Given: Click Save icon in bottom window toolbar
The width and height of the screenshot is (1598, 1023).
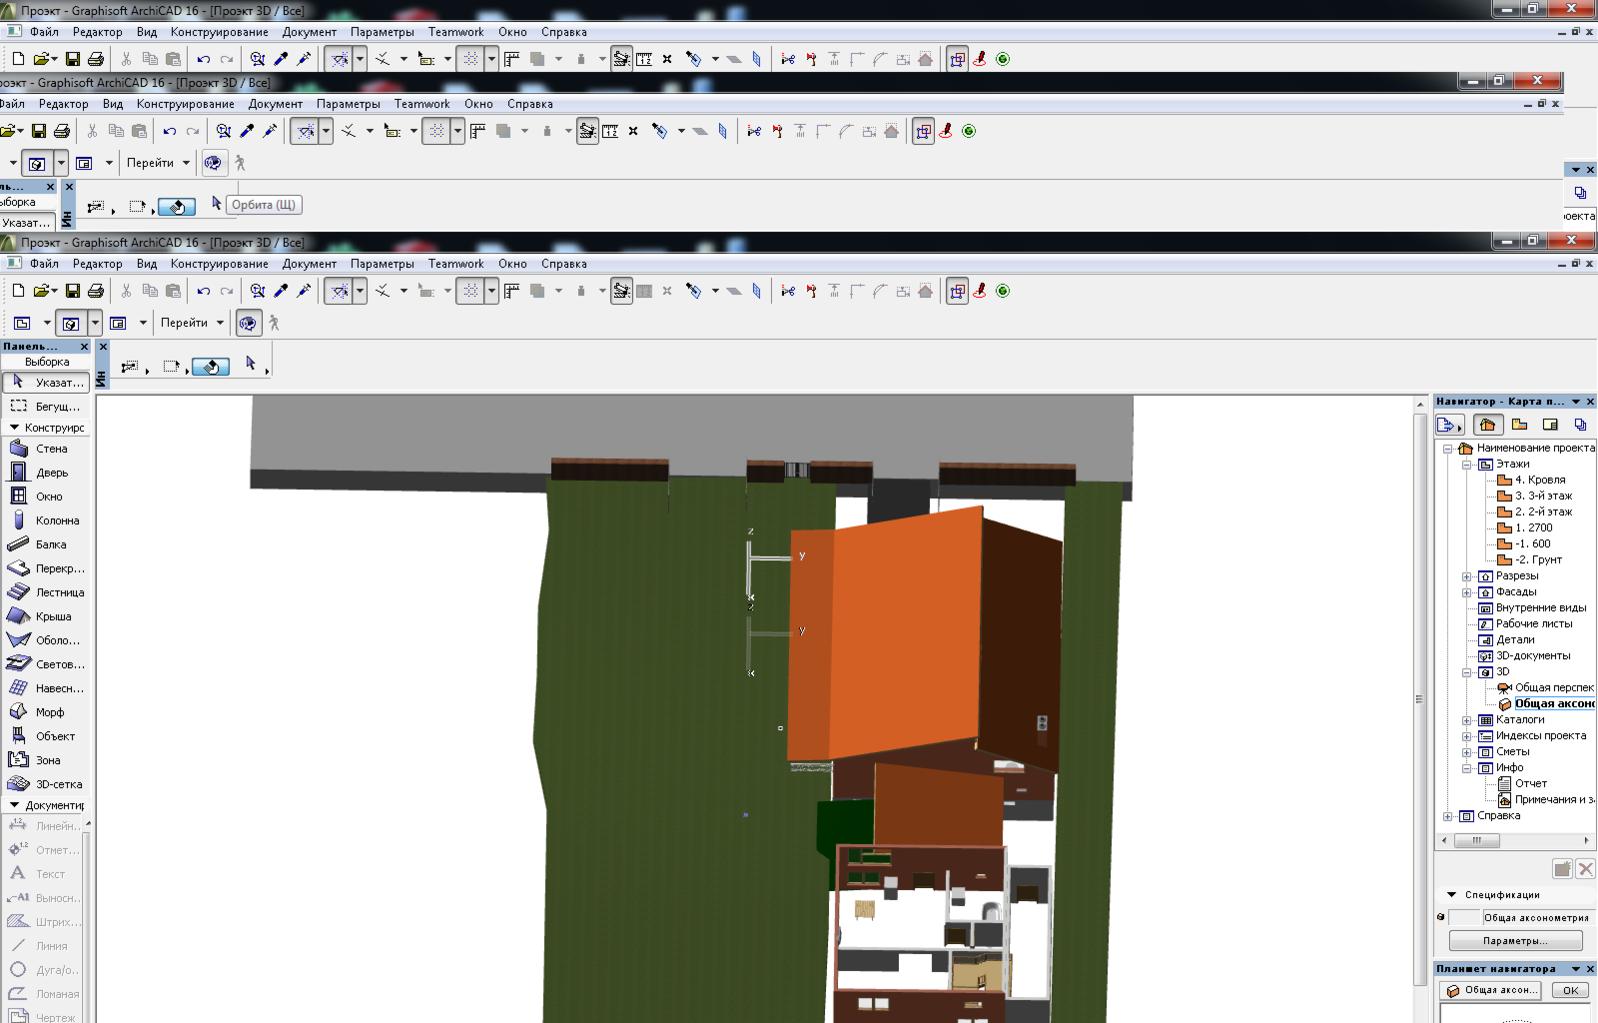Looking at the screenshot, I should [x=72, y=291].
